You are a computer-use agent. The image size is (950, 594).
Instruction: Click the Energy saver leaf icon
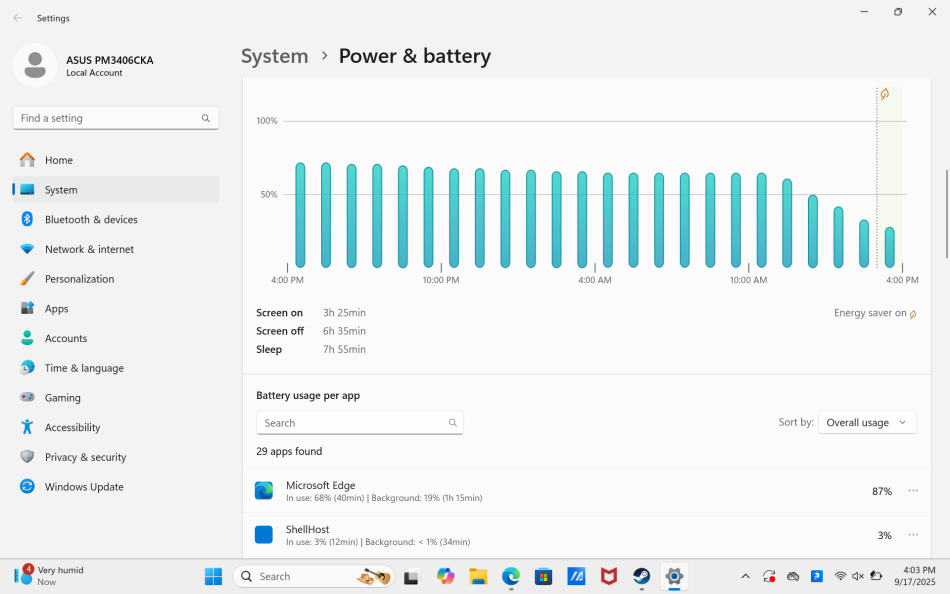click(884, 93)
